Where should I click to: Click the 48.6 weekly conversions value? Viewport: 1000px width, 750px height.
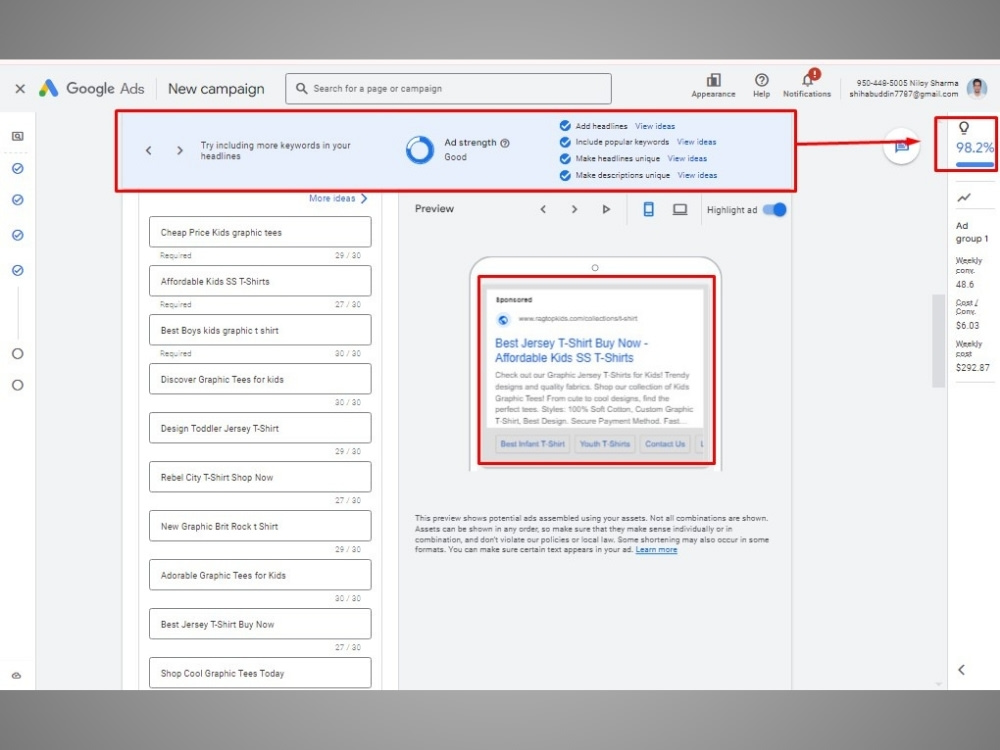click(x=965, y=284)
